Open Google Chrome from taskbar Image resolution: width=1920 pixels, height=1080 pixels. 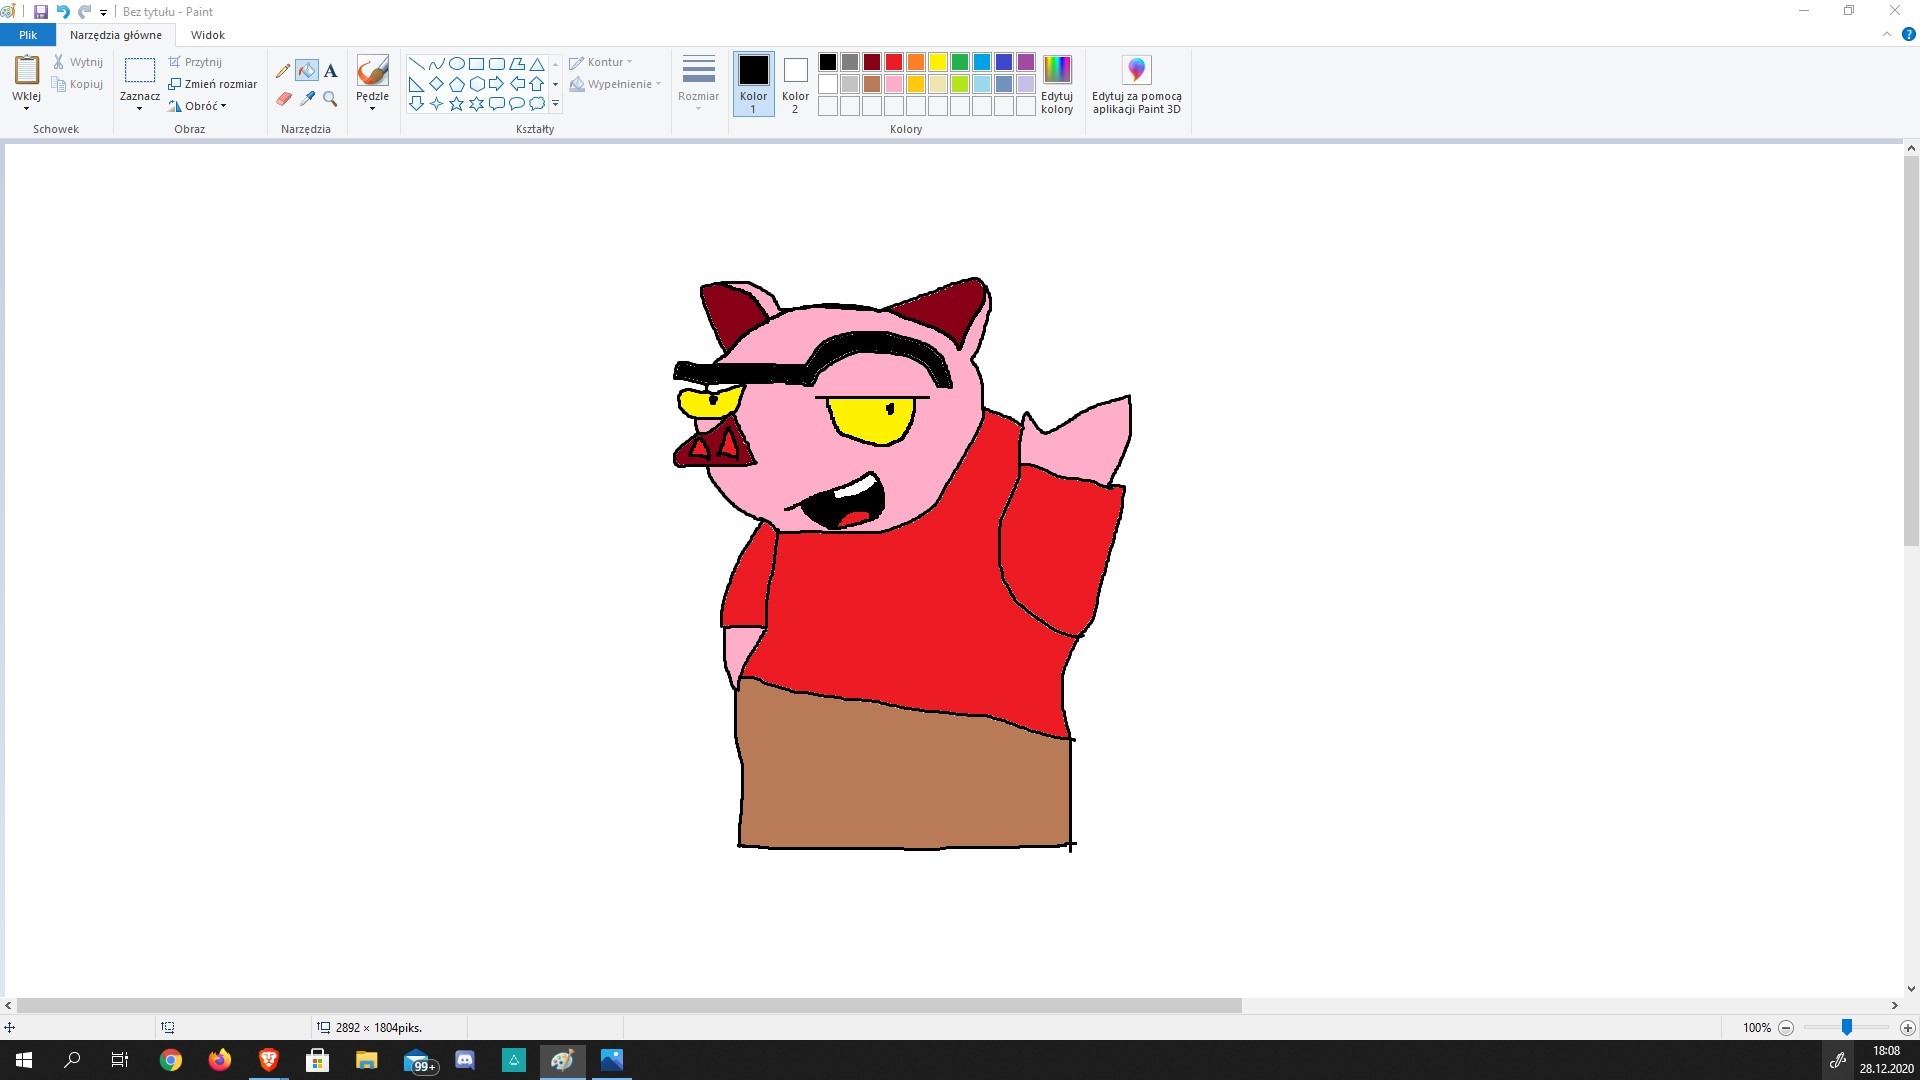(171, 1060)
